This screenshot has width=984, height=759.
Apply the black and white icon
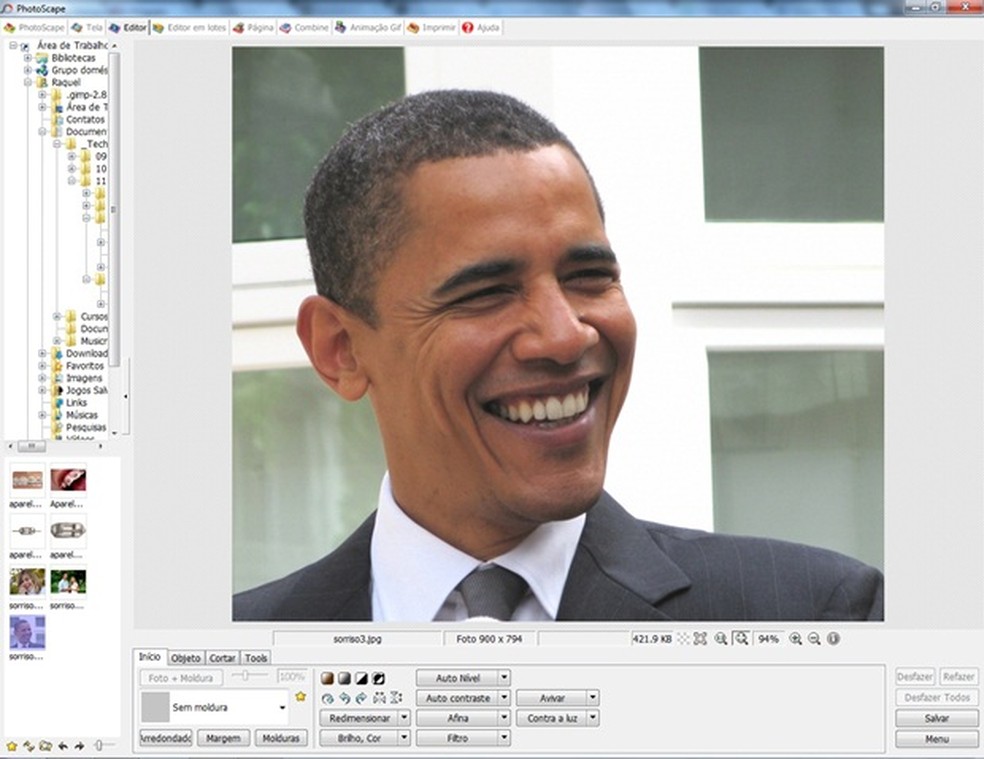pos(361,678)
